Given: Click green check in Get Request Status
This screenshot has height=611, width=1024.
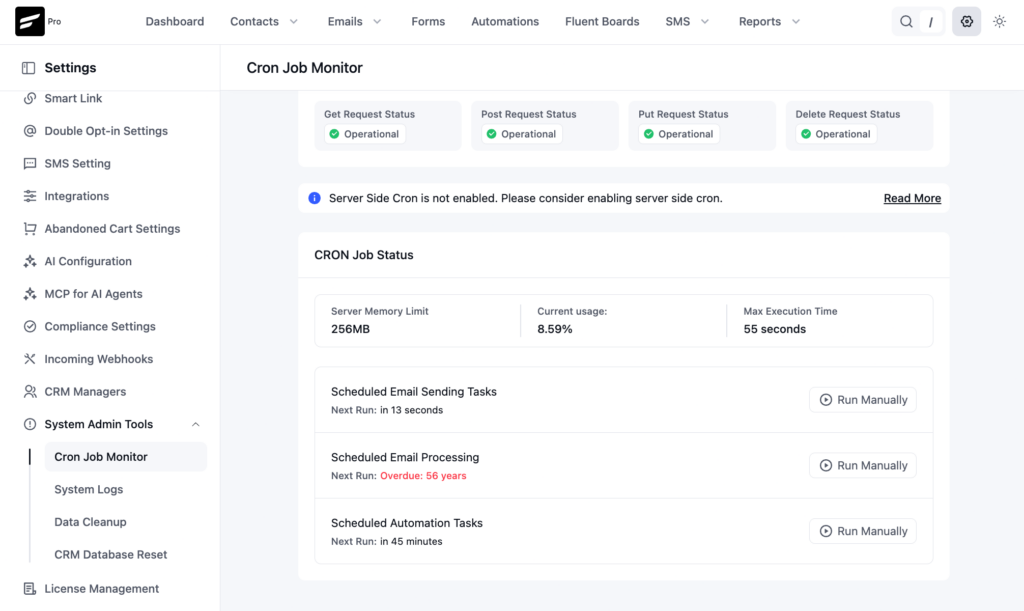Looking at the screenshot, I should pyautogui.click(x=334, y=134).
